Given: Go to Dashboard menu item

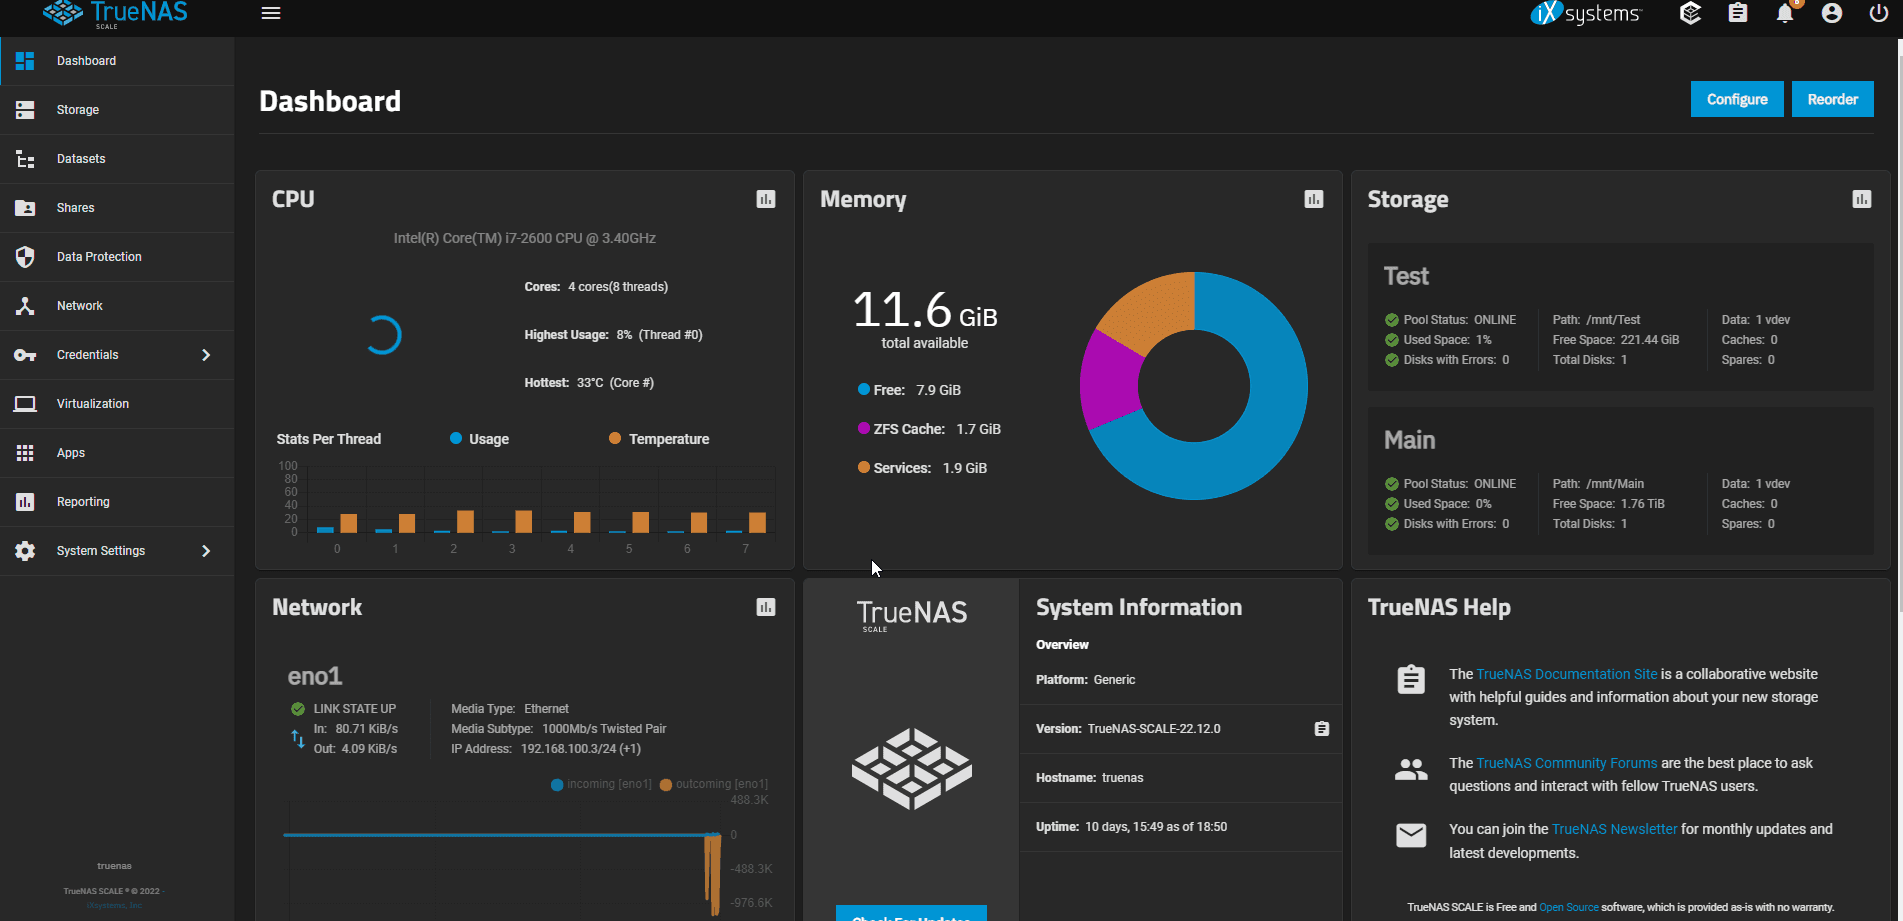Looking at the screenshot, I should click(x=117, y=61).
